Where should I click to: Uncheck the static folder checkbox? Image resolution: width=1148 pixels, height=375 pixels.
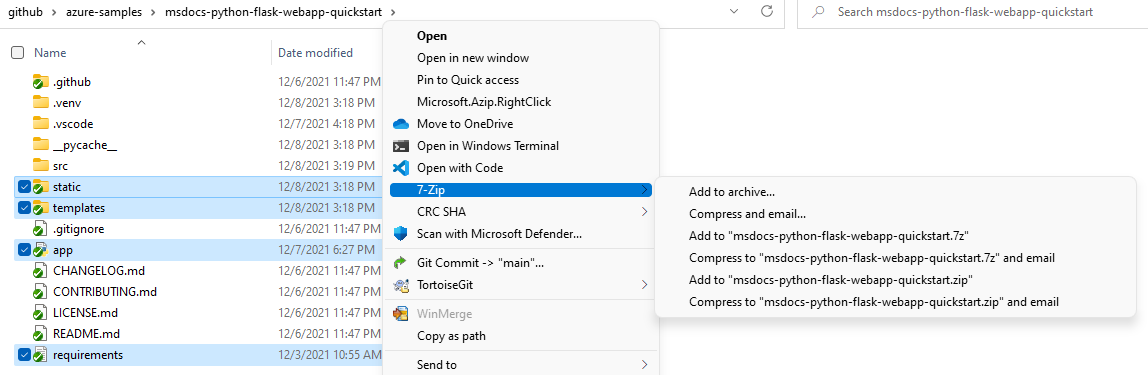24,187
